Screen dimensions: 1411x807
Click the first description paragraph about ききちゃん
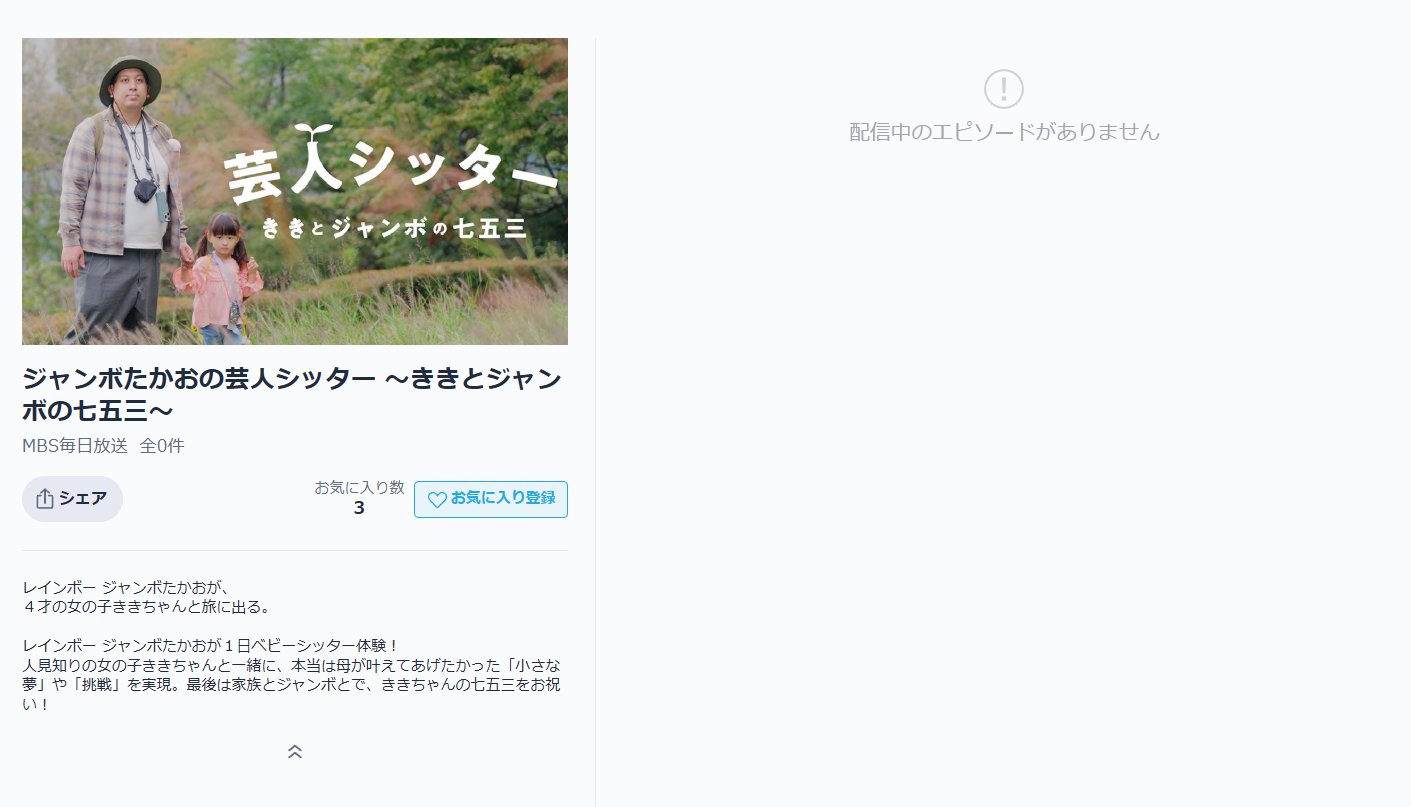[x=147, y=597]
